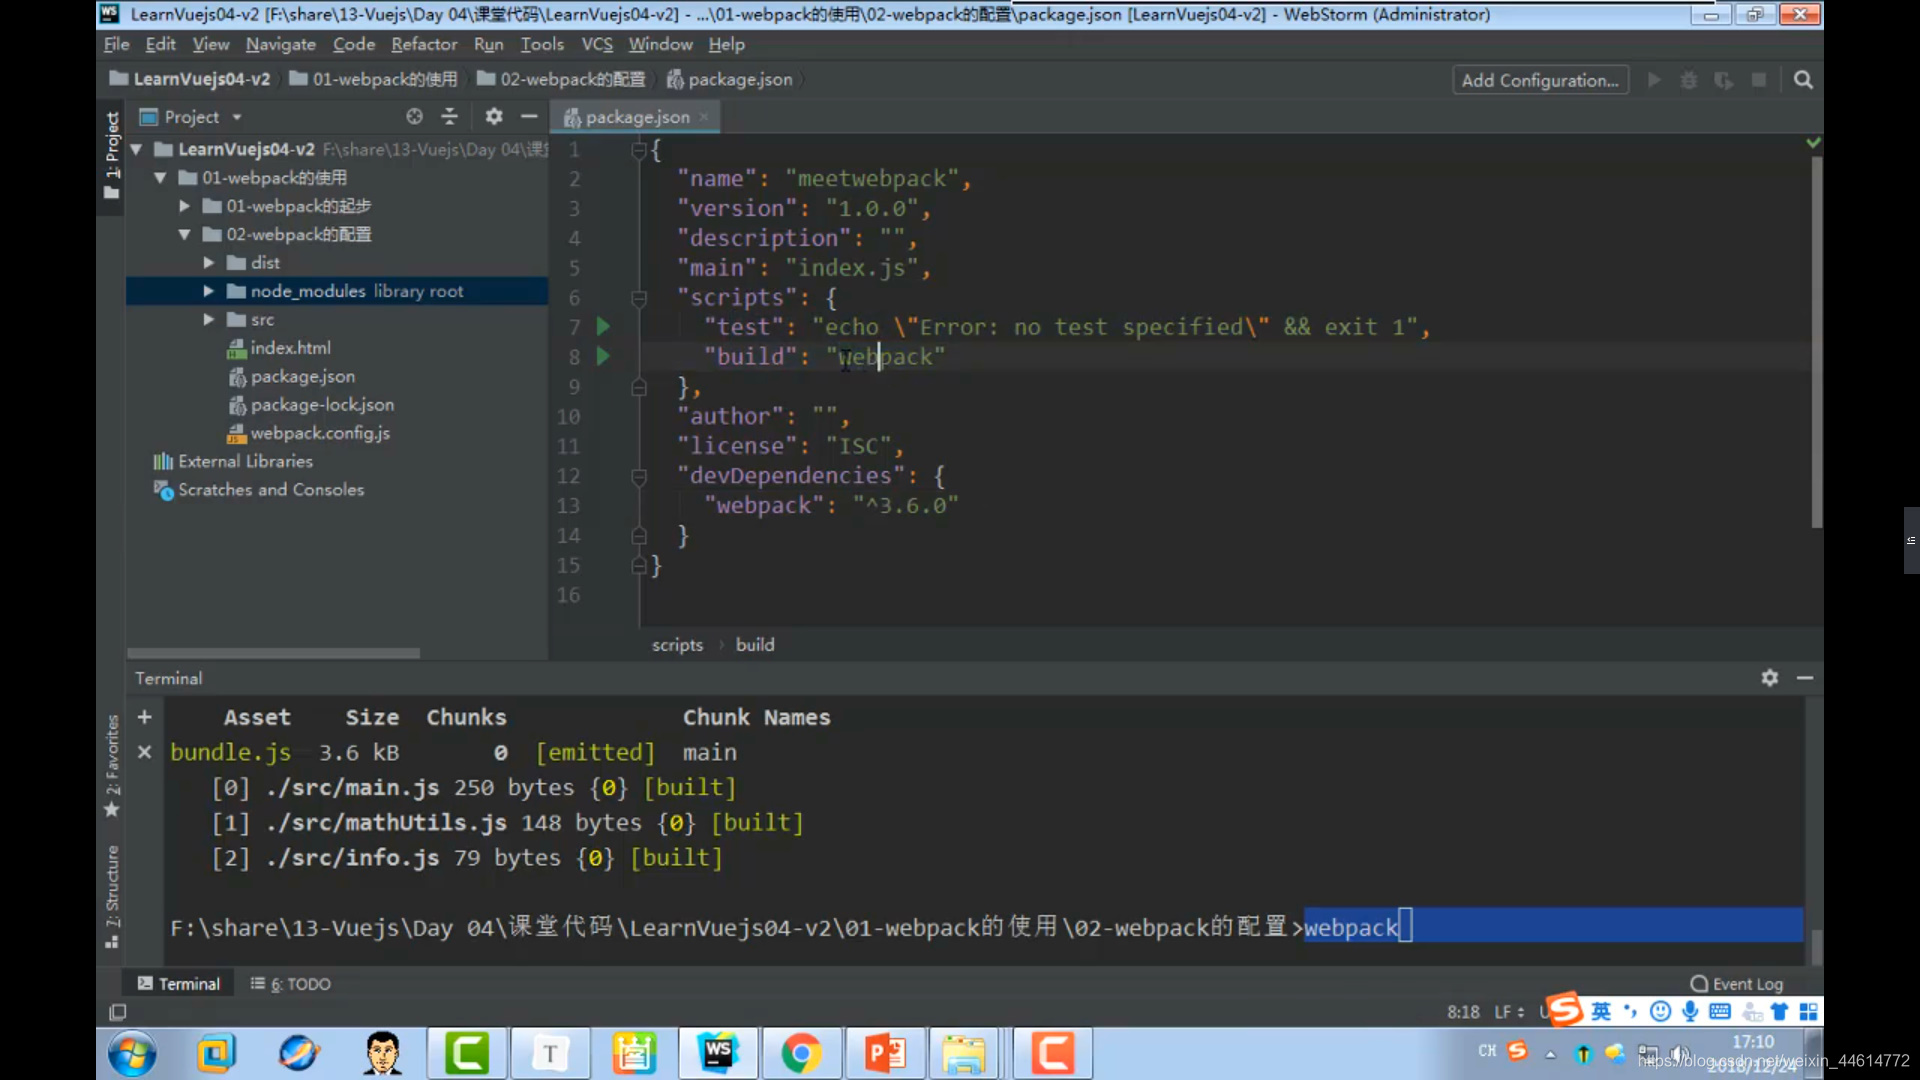Collapse the LearnVuejs04-v2 root folder
The image size is (1920, 1080).
click(x=136, y=149)
